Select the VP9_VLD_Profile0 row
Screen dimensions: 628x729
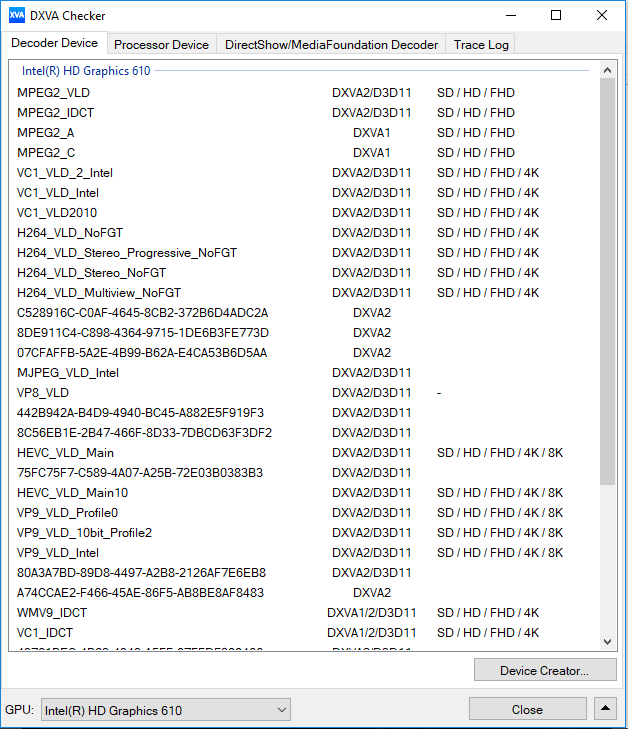(303, 513)
